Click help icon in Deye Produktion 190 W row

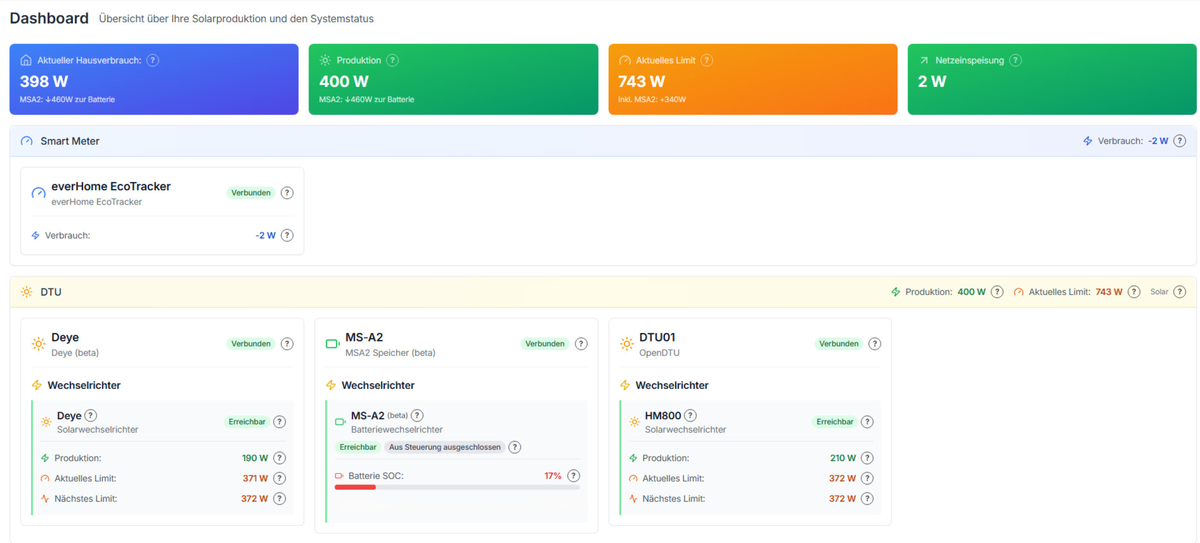tap(279, 458)
